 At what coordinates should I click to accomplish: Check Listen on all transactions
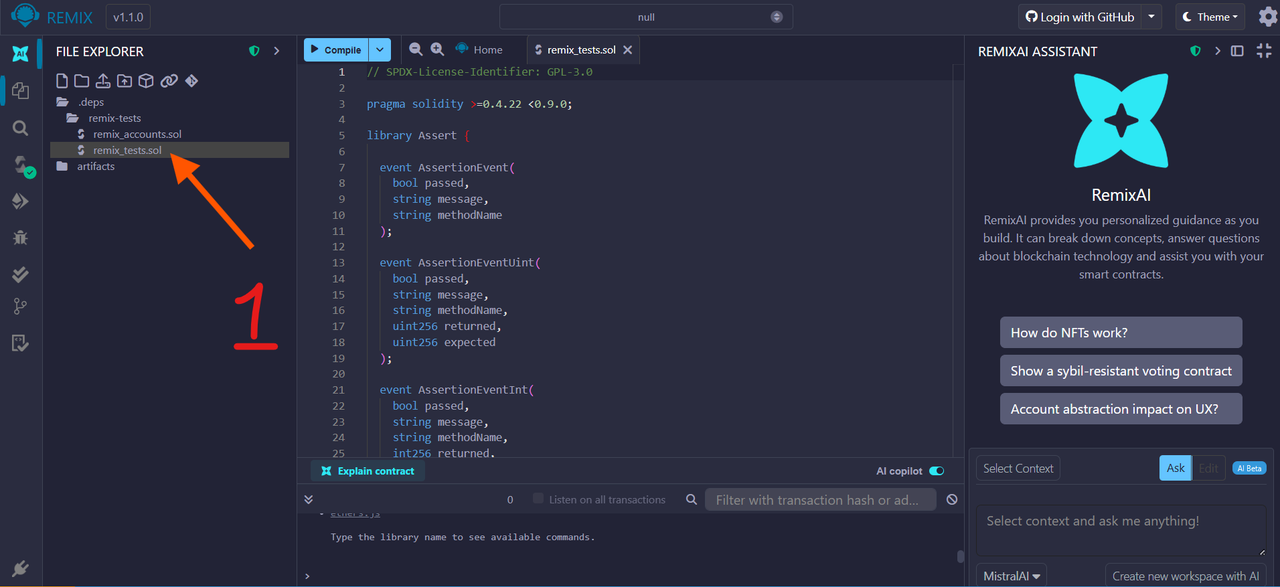(539, 499)
